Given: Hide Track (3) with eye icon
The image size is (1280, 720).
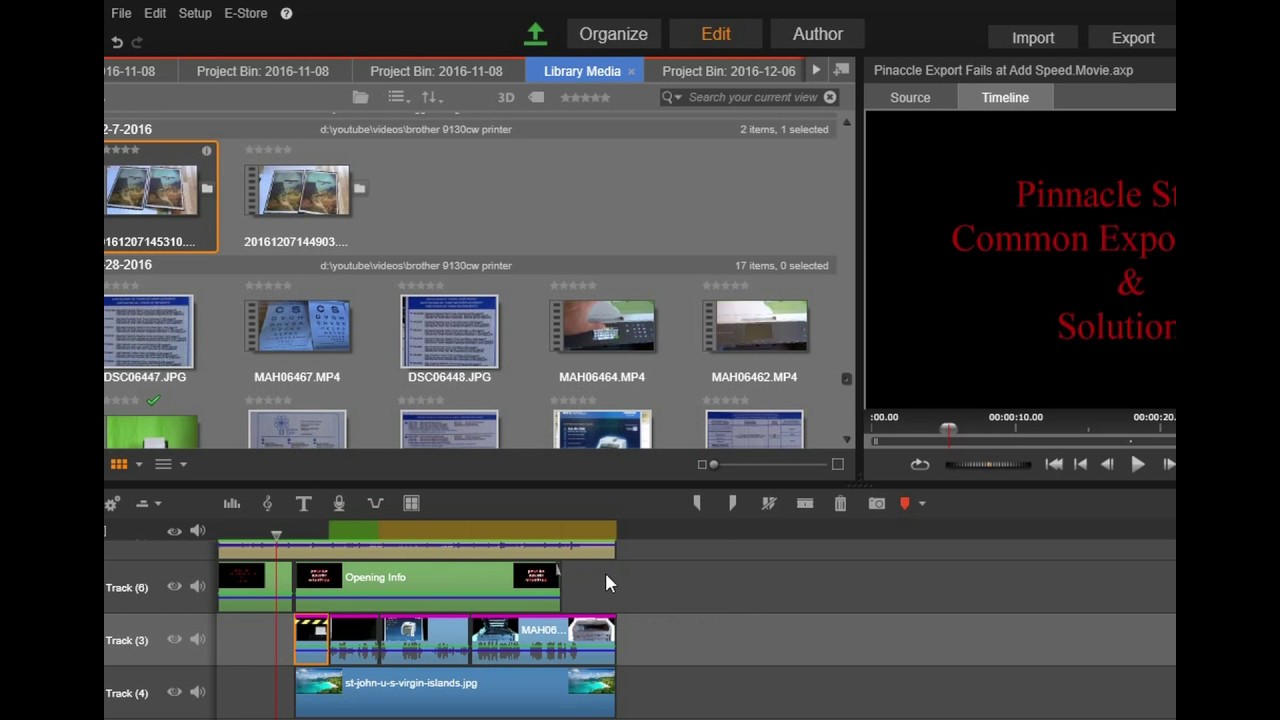Looking at the screenshot, I should pos(174,639).
